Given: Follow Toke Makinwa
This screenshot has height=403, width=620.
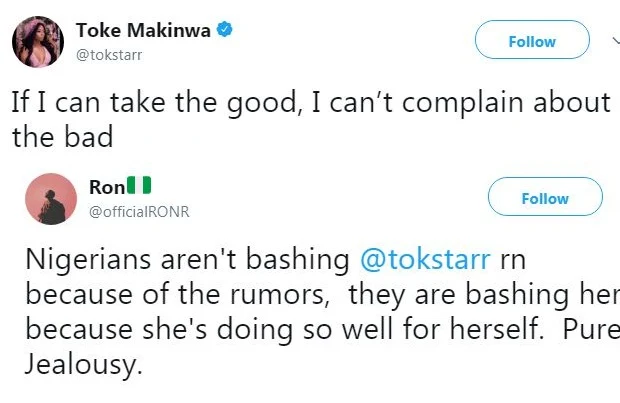Looking at the screenshot, I should point(531,42).
